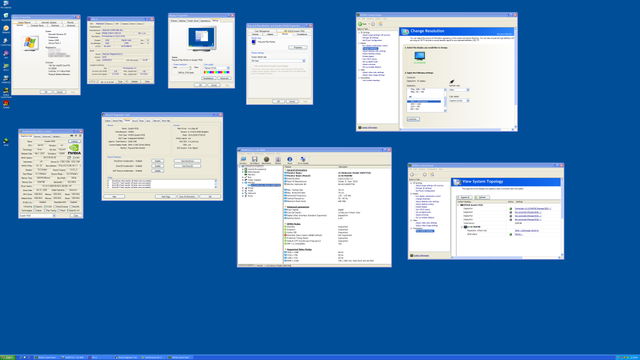
Task: Click globe toolbar icon in AIDA64 window
Action: tap(267, 159)
